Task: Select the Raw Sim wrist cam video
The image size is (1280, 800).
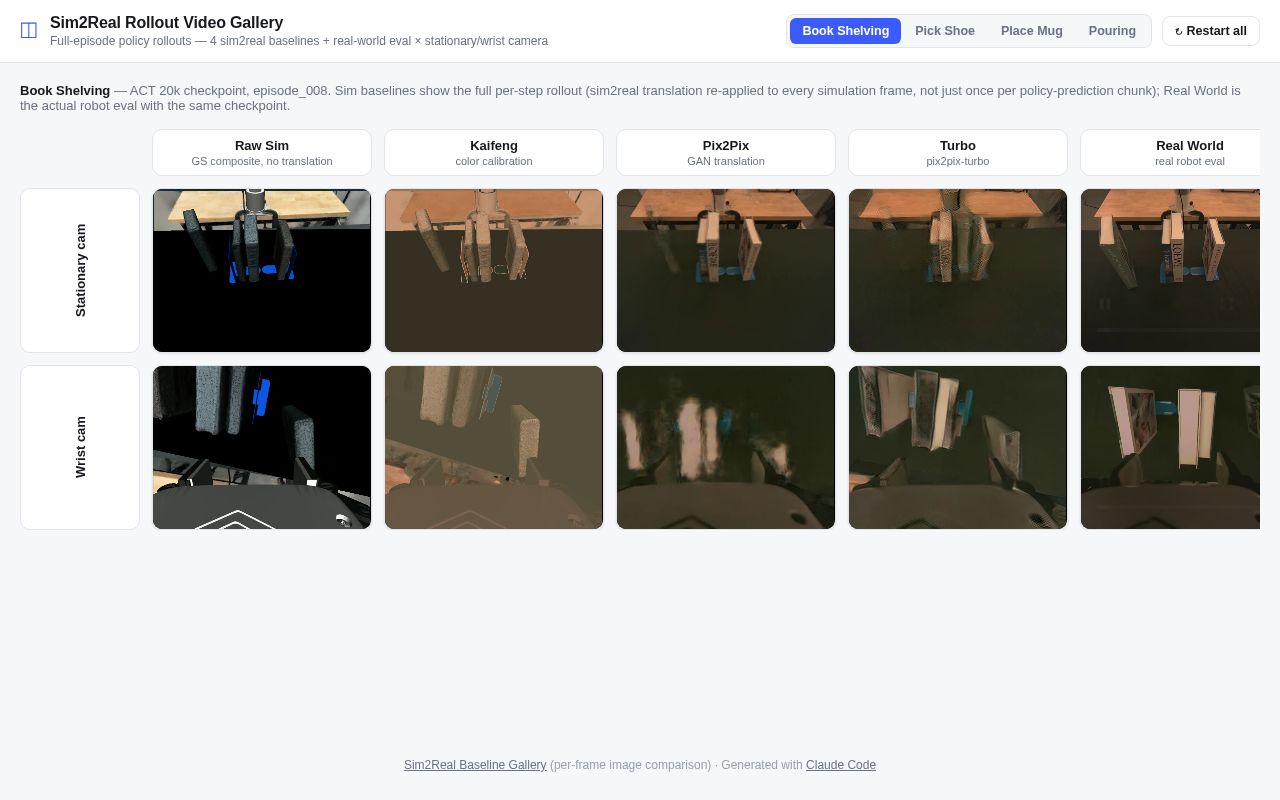Action: pos(262,447)
